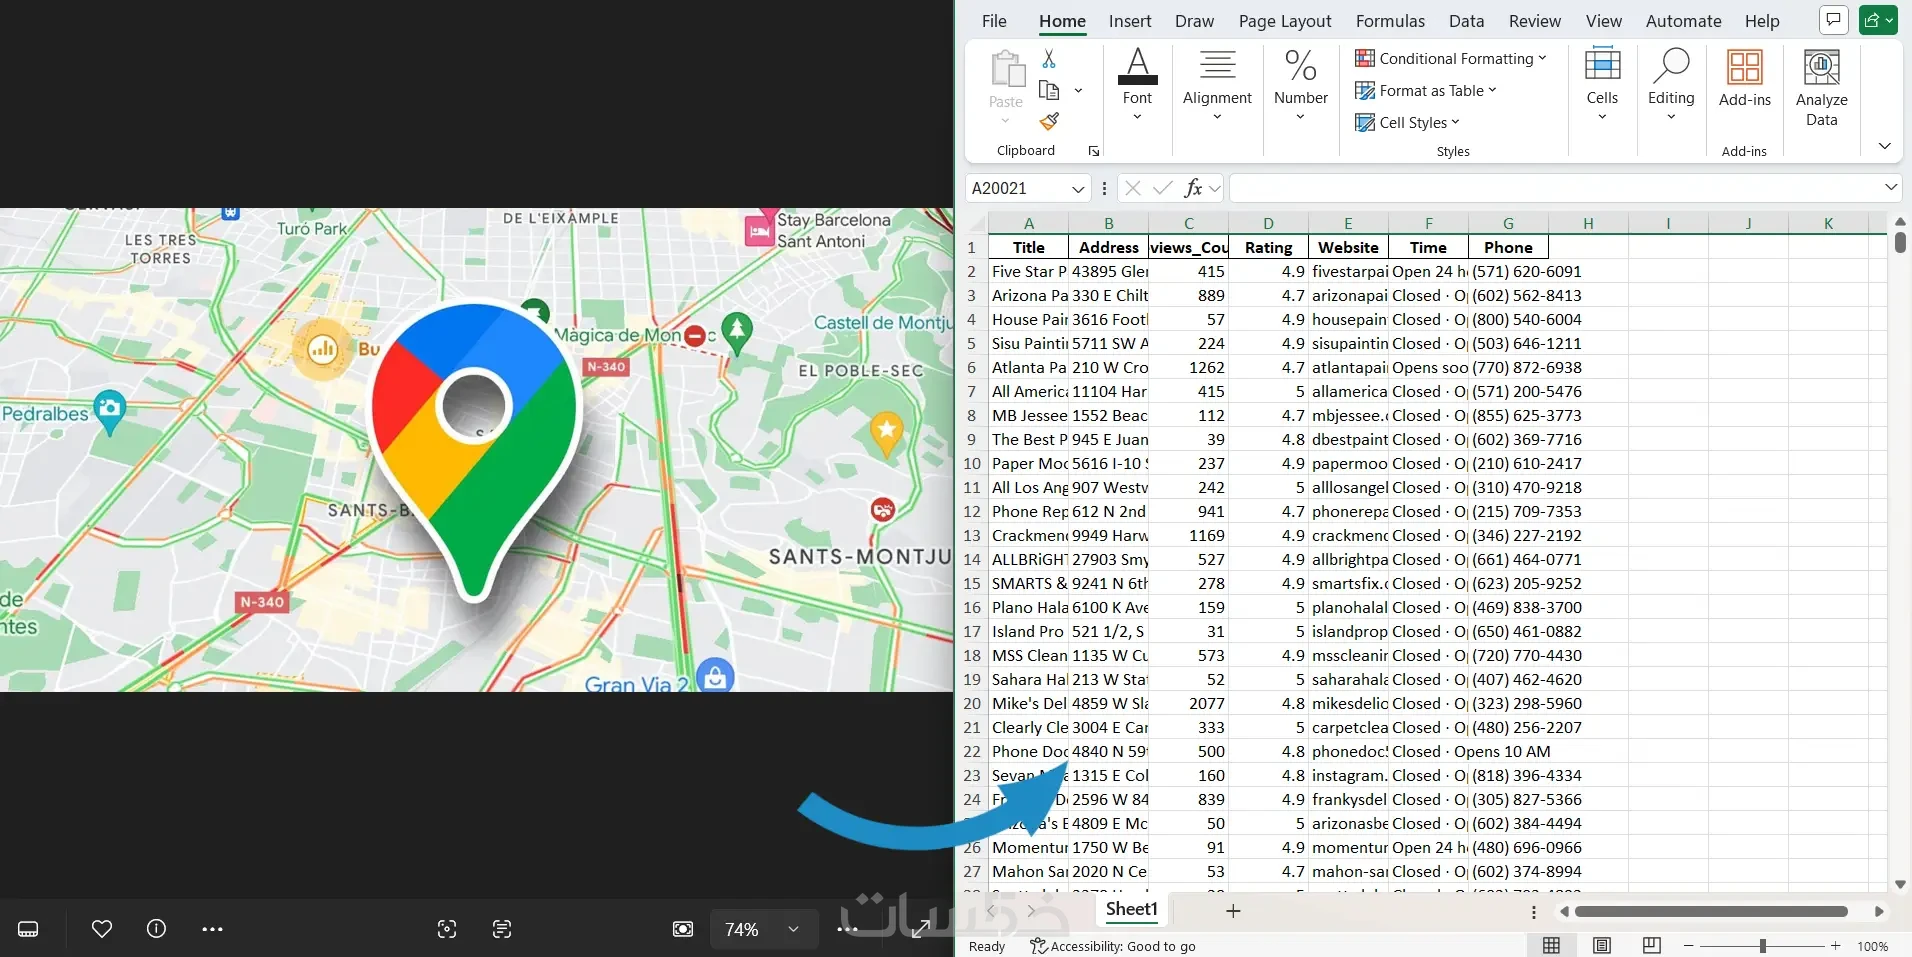
Task: Select the Rating header cell
Action: [x=1268, y=248]
